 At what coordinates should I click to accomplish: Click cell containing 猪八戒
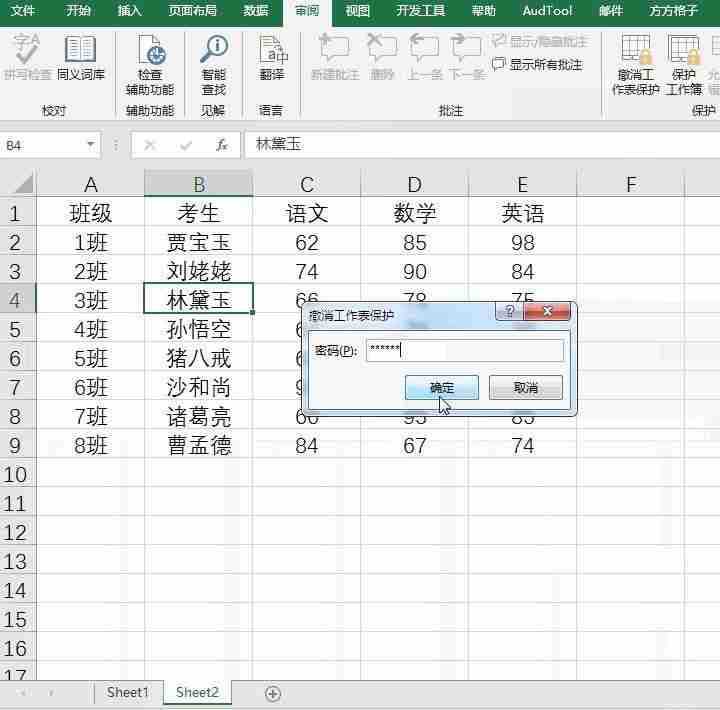click(198, 358)
